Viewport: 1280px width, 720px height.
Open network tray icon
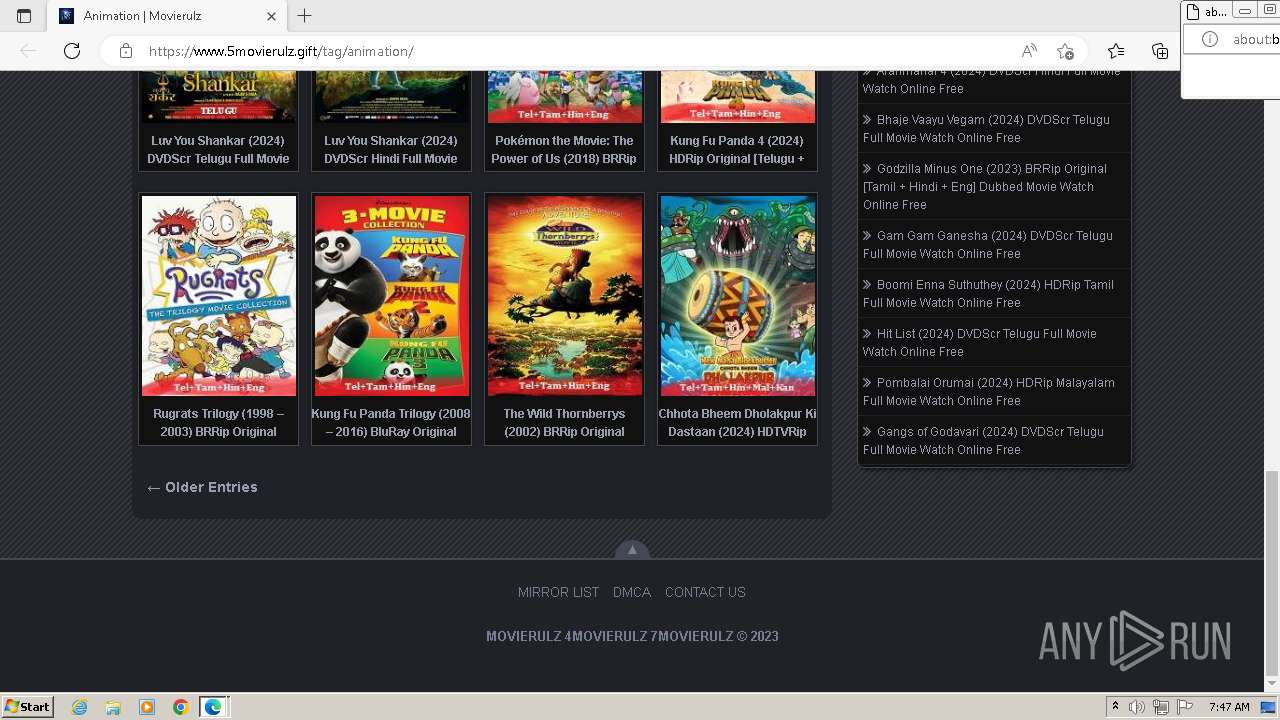coord(1161,707)
